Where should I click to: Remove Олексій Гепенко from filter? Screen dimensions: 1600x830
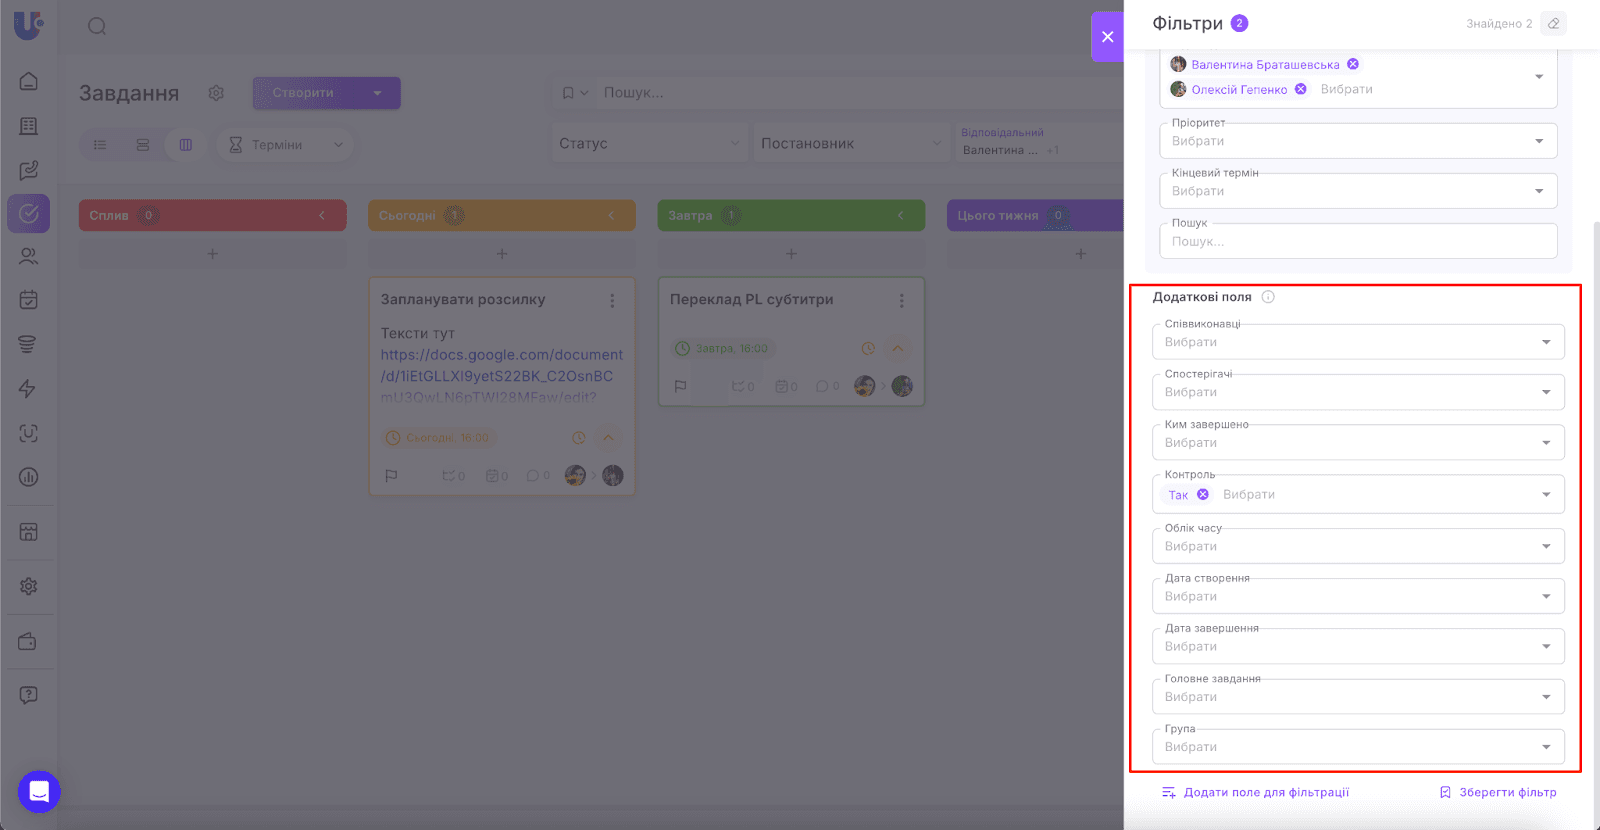1301,89
